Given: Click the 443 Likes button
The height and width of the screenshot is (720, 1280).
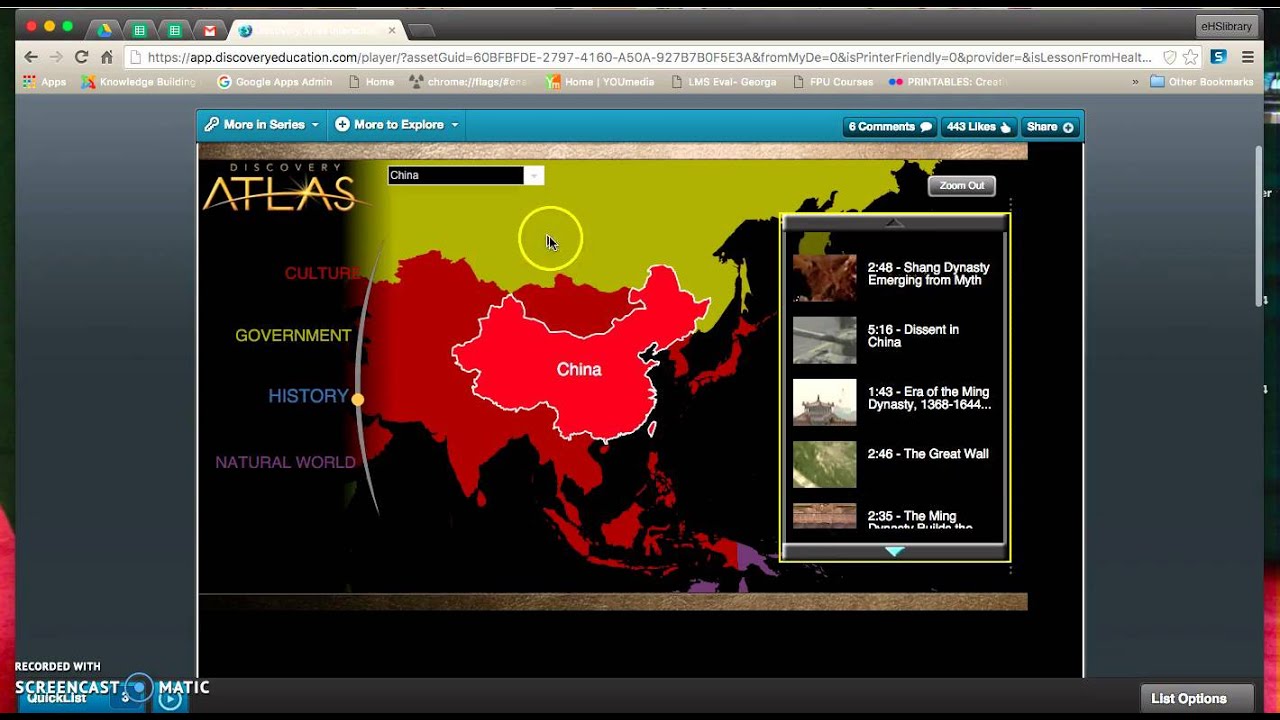Looking at the screenshot, I should 979,127.
